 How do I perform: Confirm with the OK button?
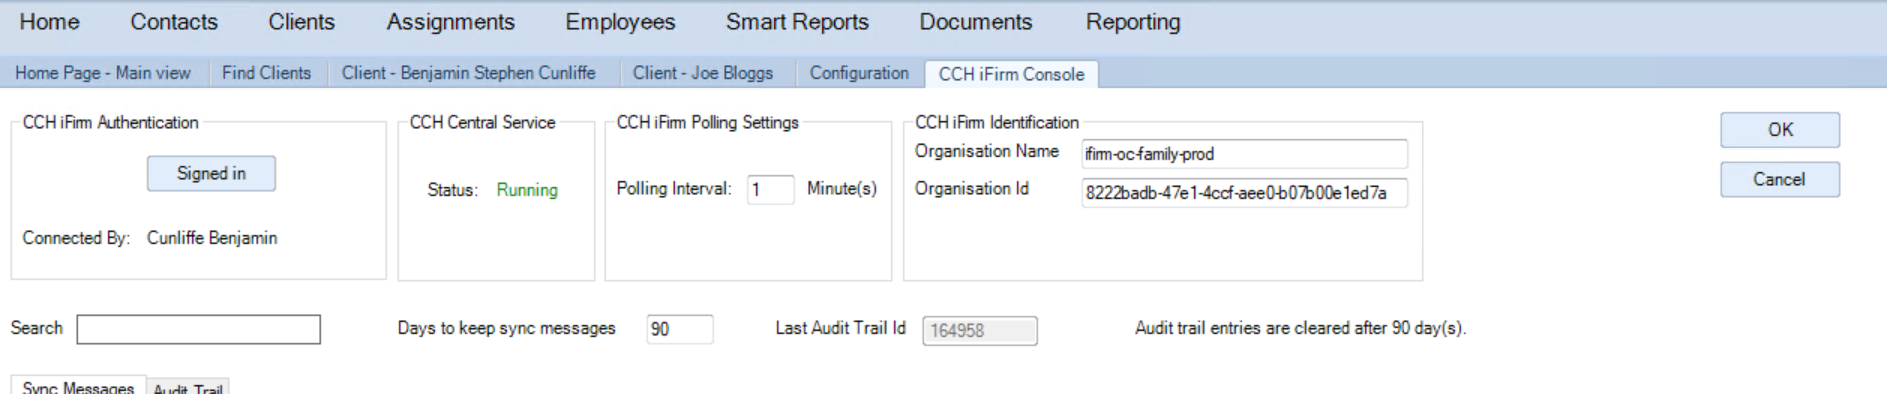click(x=1780, y=130)
